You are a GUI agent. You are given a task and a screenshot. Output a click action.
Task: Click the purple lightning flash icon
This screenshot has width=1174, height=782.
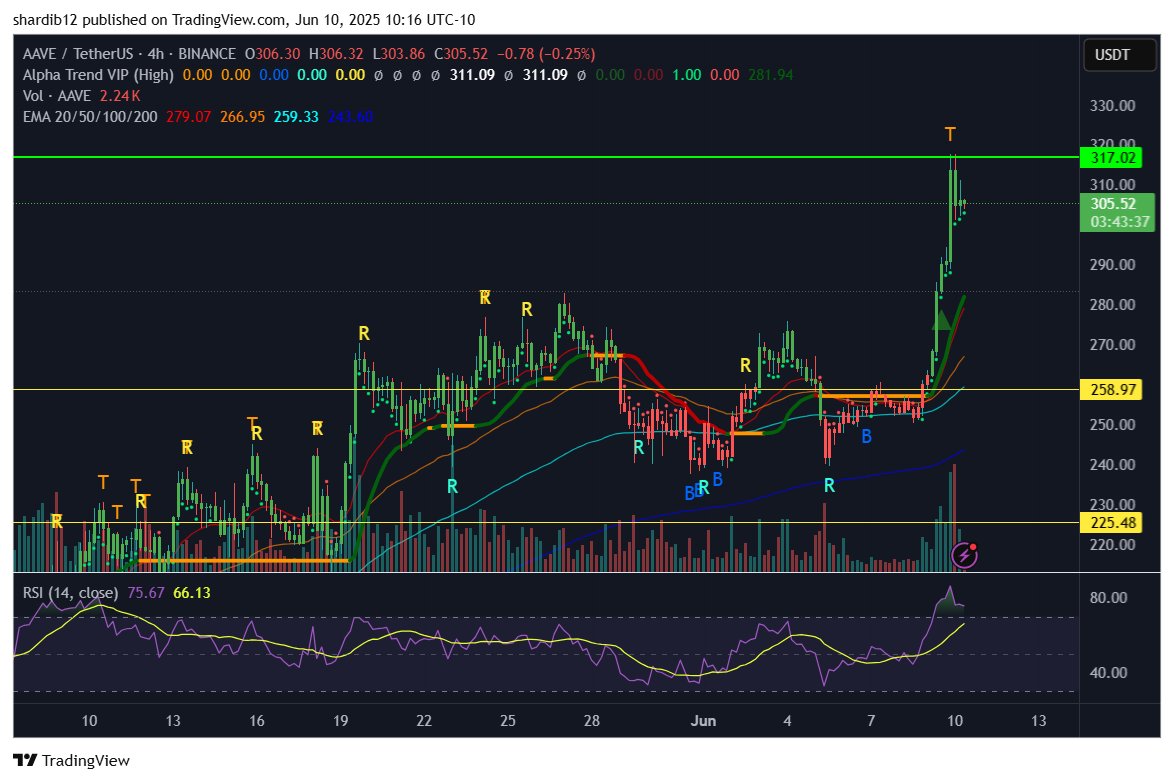pyautogui.click(x=964, y=555)
